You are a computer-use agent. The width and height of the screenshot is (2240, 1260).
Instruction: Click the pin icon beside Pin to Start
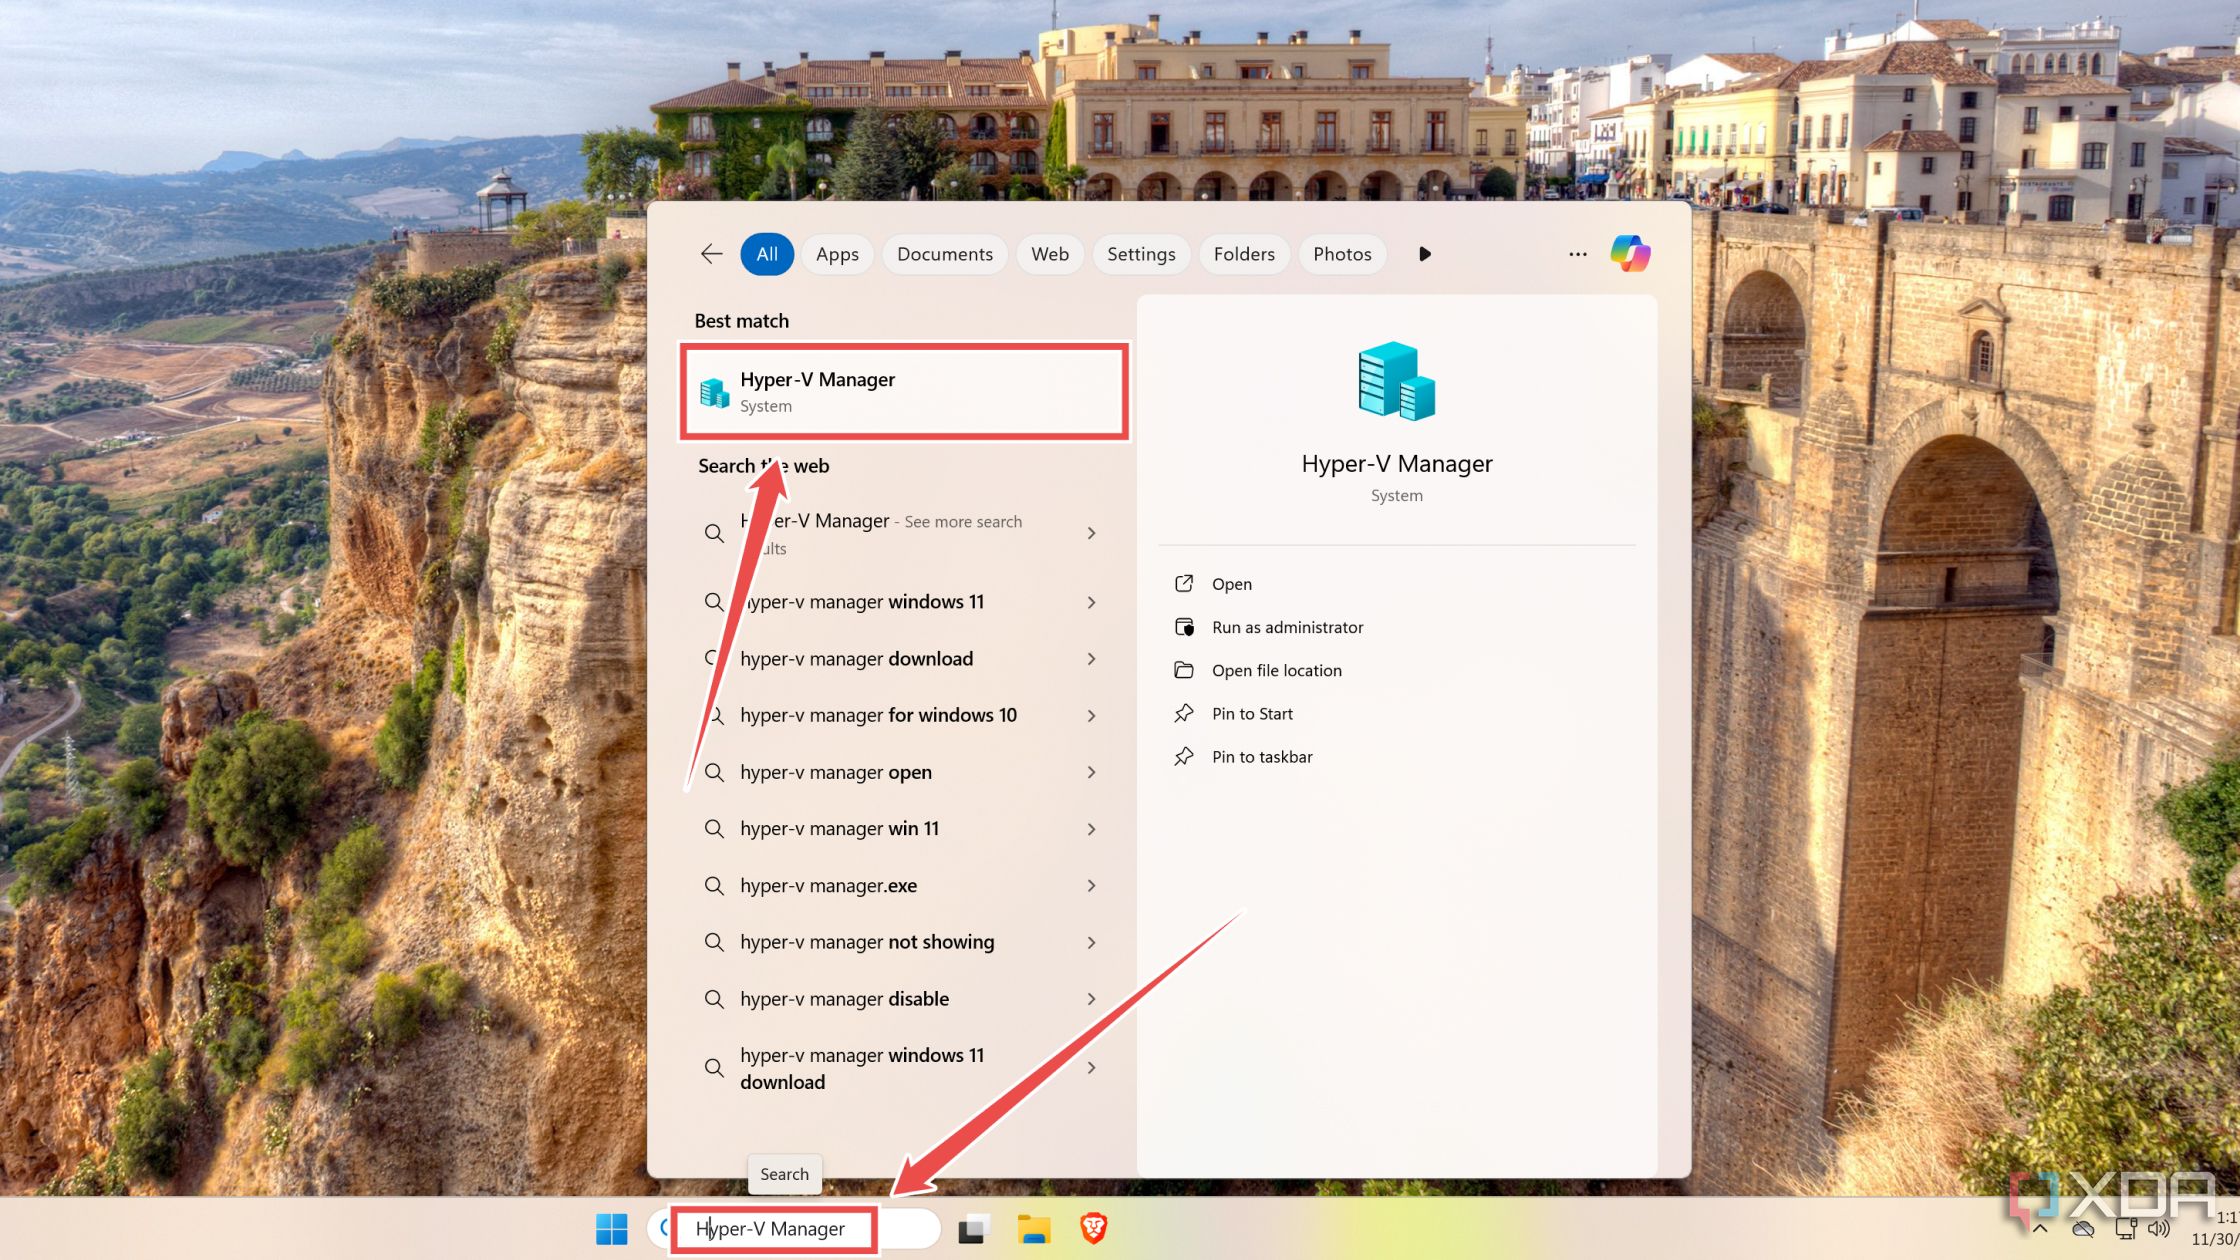1184,713
